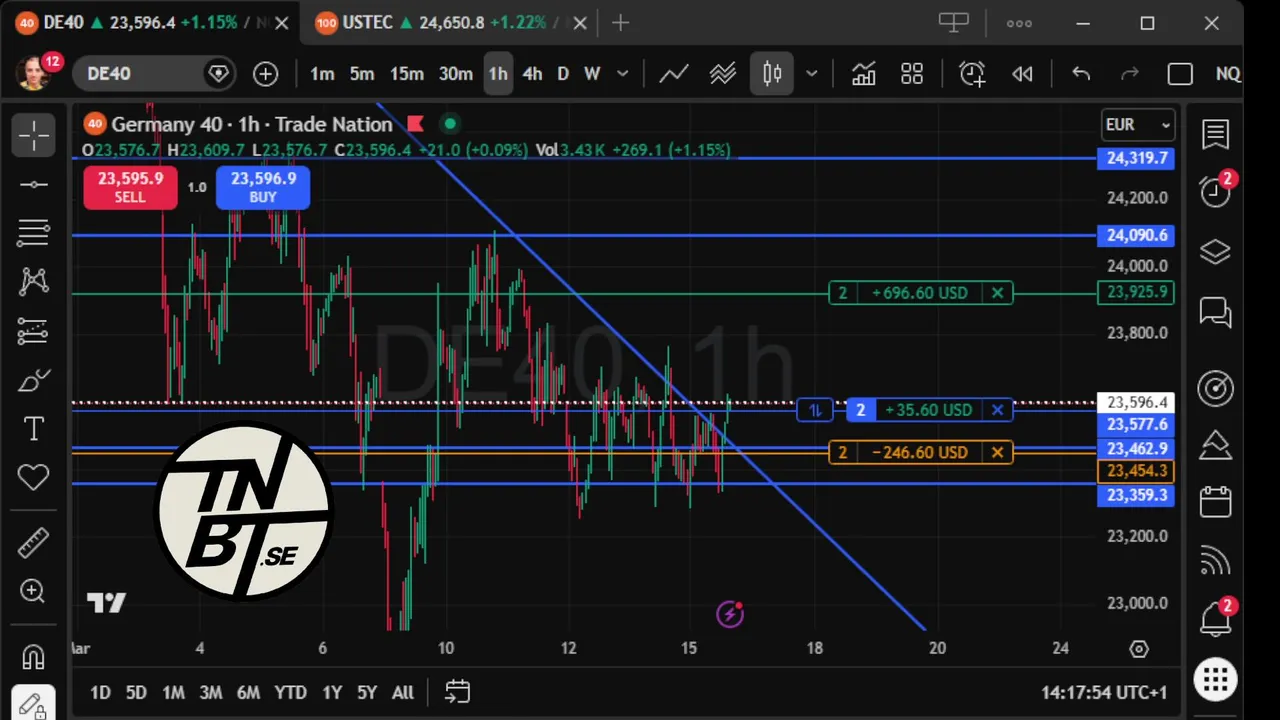Open the user profile avatar menu

pos(33,73)
